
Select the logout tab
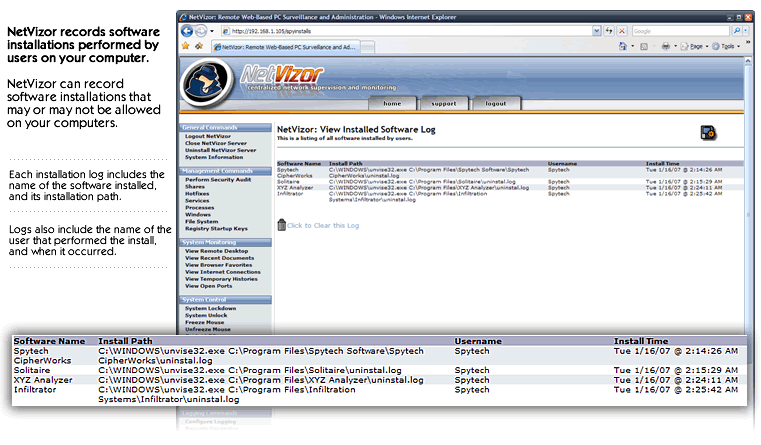(496, 103)
